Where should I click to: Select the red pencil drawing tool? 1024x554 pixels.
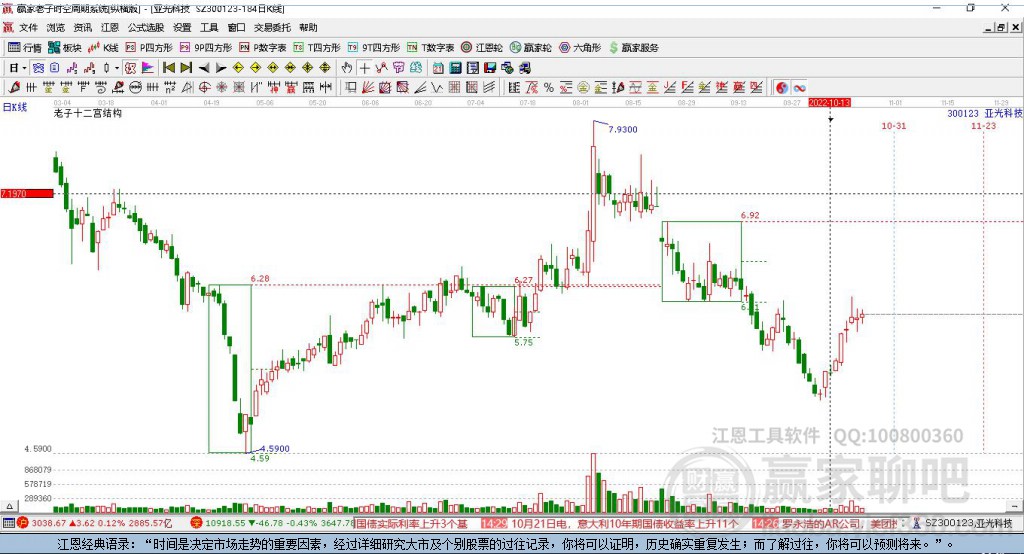coord(14,88)
